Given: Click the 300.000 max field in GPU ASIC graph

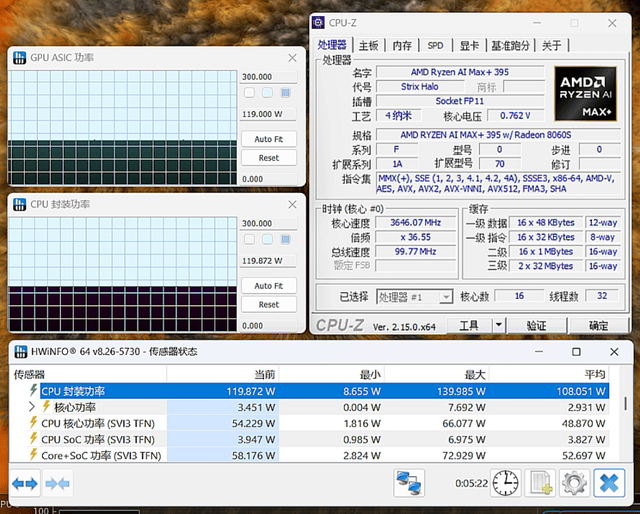Looking at the screenshot, I should [258, 77].
